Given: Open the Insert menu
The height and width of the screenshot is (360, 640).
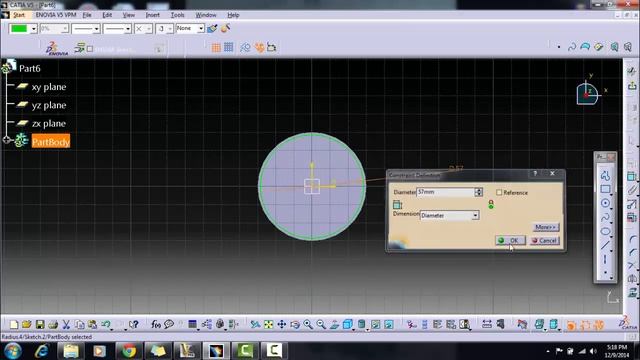Looking at the screenshot, I should [x=153, y=15].
